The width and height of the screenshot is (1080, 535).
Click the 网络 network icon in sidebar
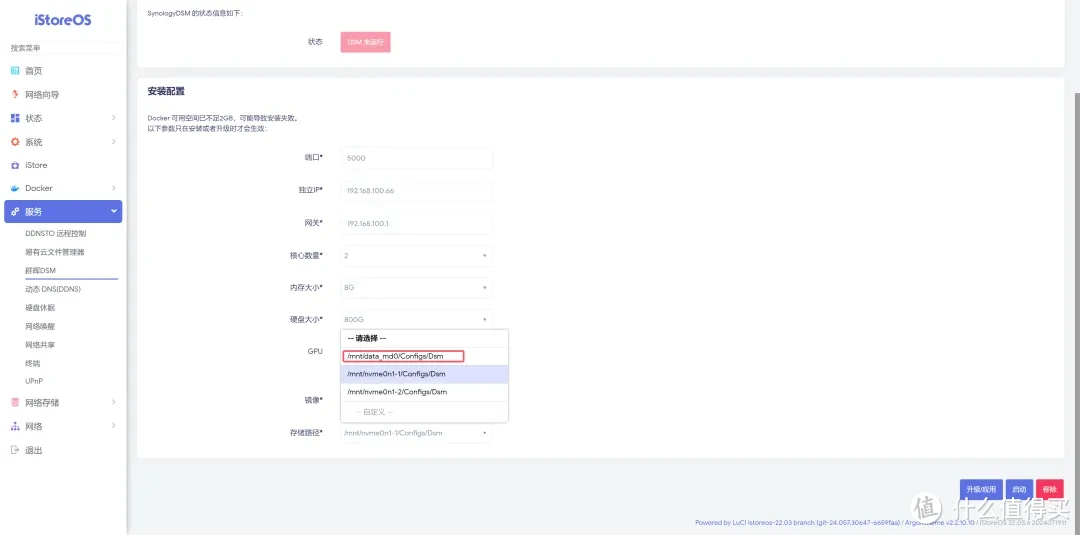pos(15,426)
